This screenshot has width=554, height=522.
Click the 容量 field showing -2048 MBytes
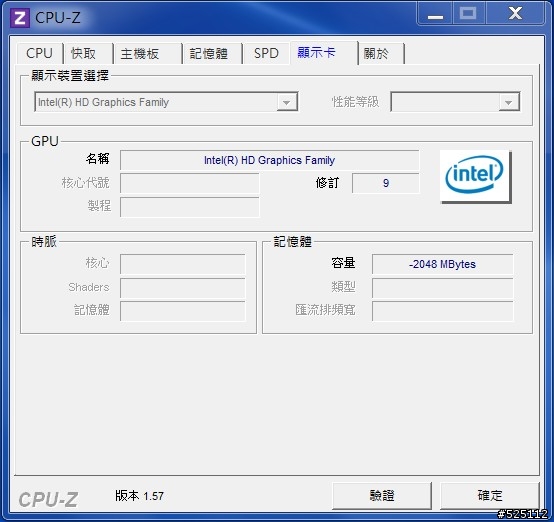click(442, 264)
